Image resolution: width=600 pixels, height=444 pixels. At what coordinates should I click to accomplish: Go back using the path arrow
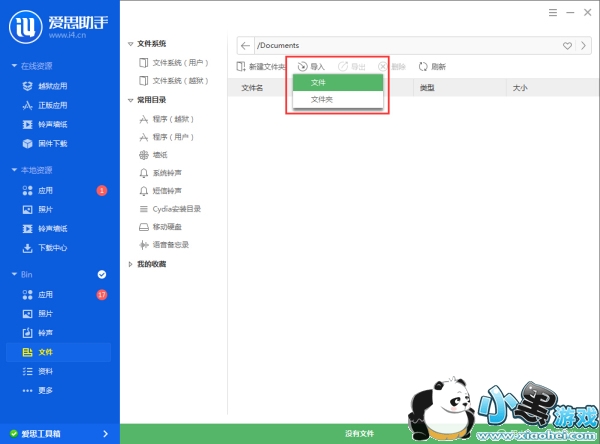click(x=245, y=46)
